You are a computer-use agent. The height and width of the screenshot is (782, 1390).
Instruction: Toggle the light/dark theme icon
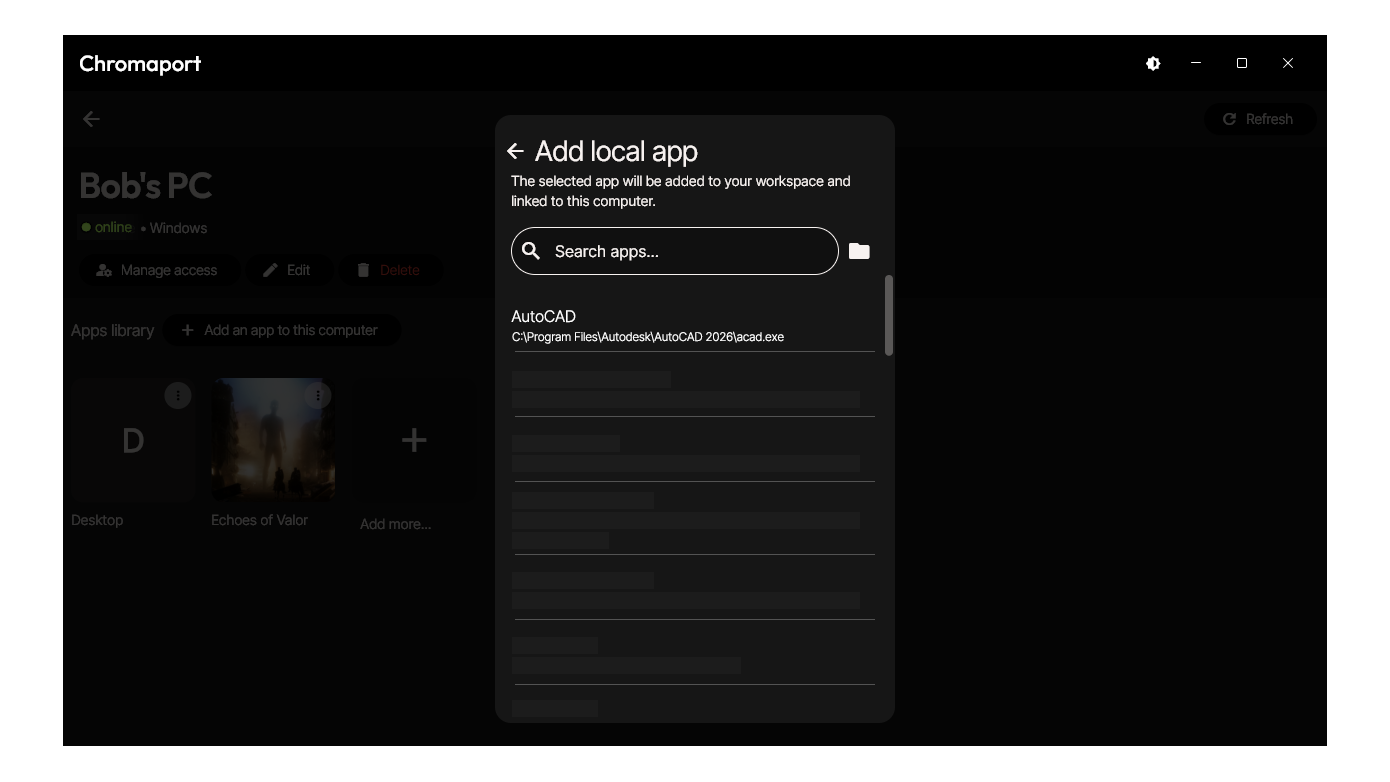point(1153,63)
